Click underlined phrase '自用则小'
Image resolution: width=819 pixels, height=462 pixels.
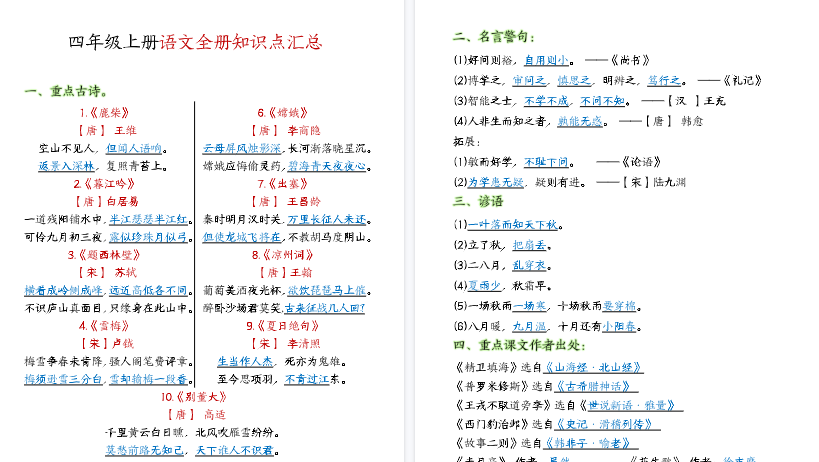click(x=546, y=60)
